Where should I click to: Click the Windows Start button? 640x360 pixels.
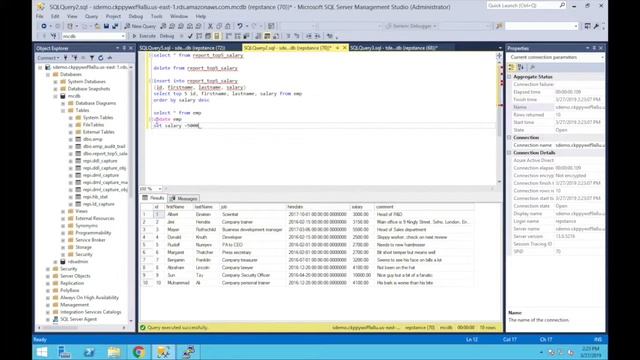42,352
